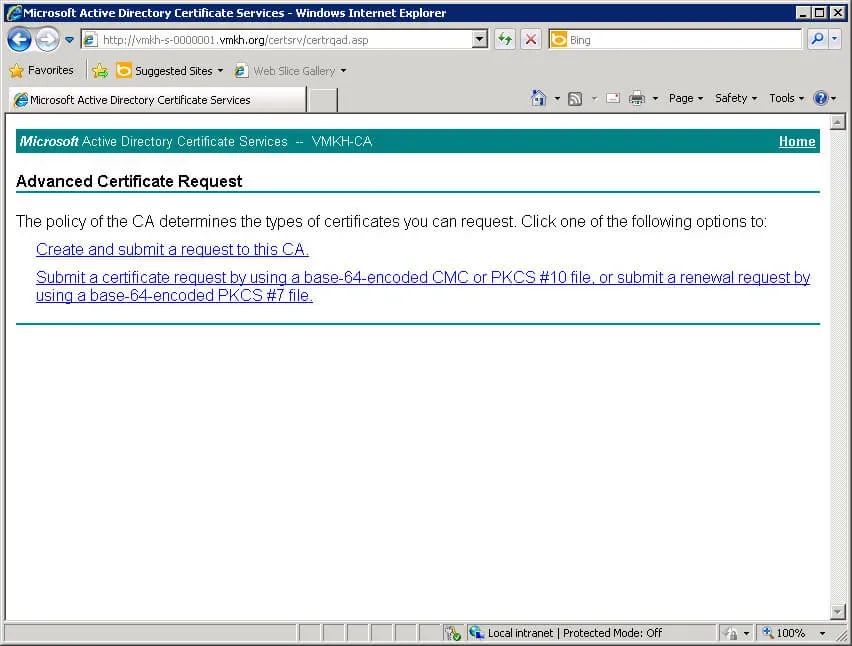Click the red Stop loading icon
852x646 pixels.
point(531,40)
